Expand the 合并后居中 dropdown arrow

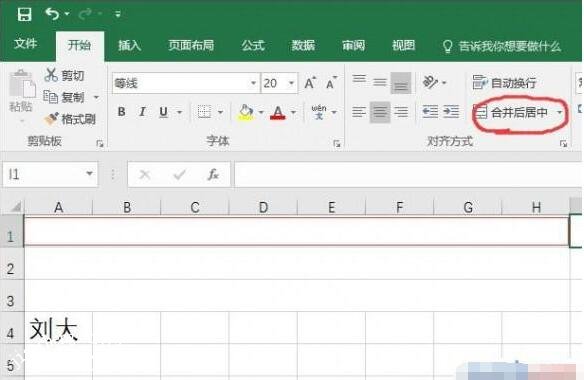[x=559, y=112]
